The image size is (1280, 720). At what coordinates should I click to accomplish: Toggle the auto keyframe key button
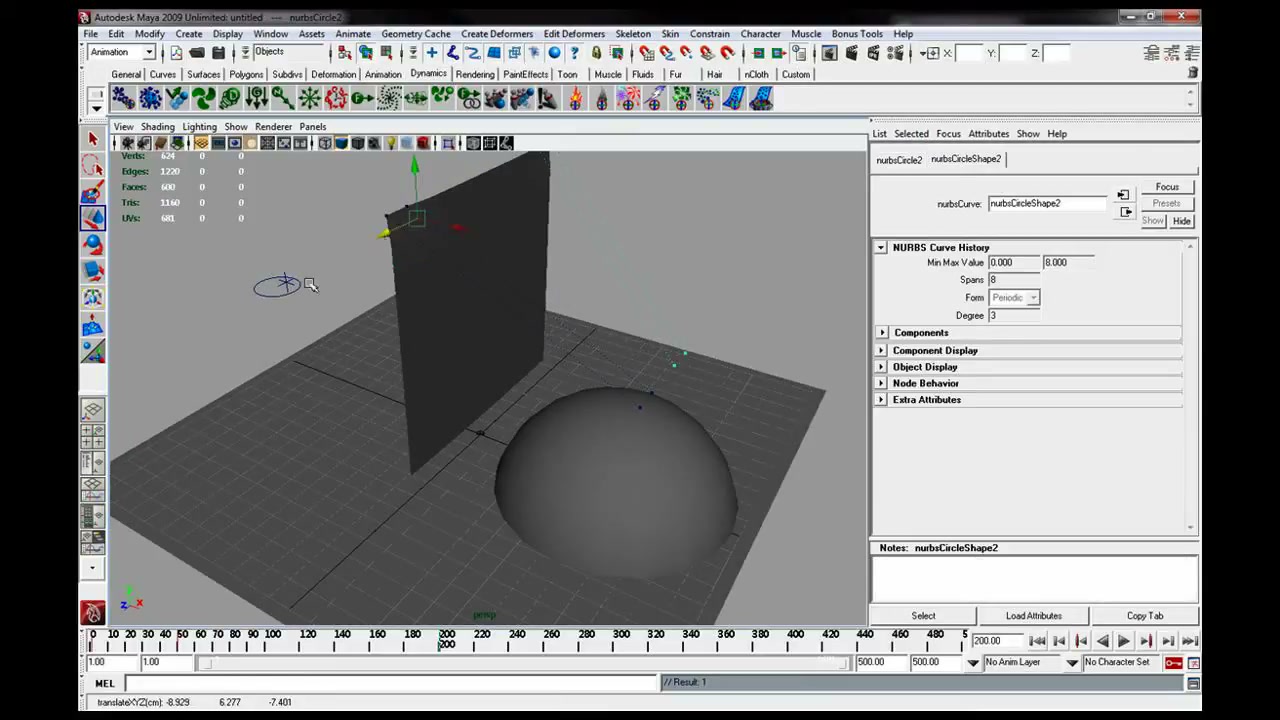click(1174, 662)
